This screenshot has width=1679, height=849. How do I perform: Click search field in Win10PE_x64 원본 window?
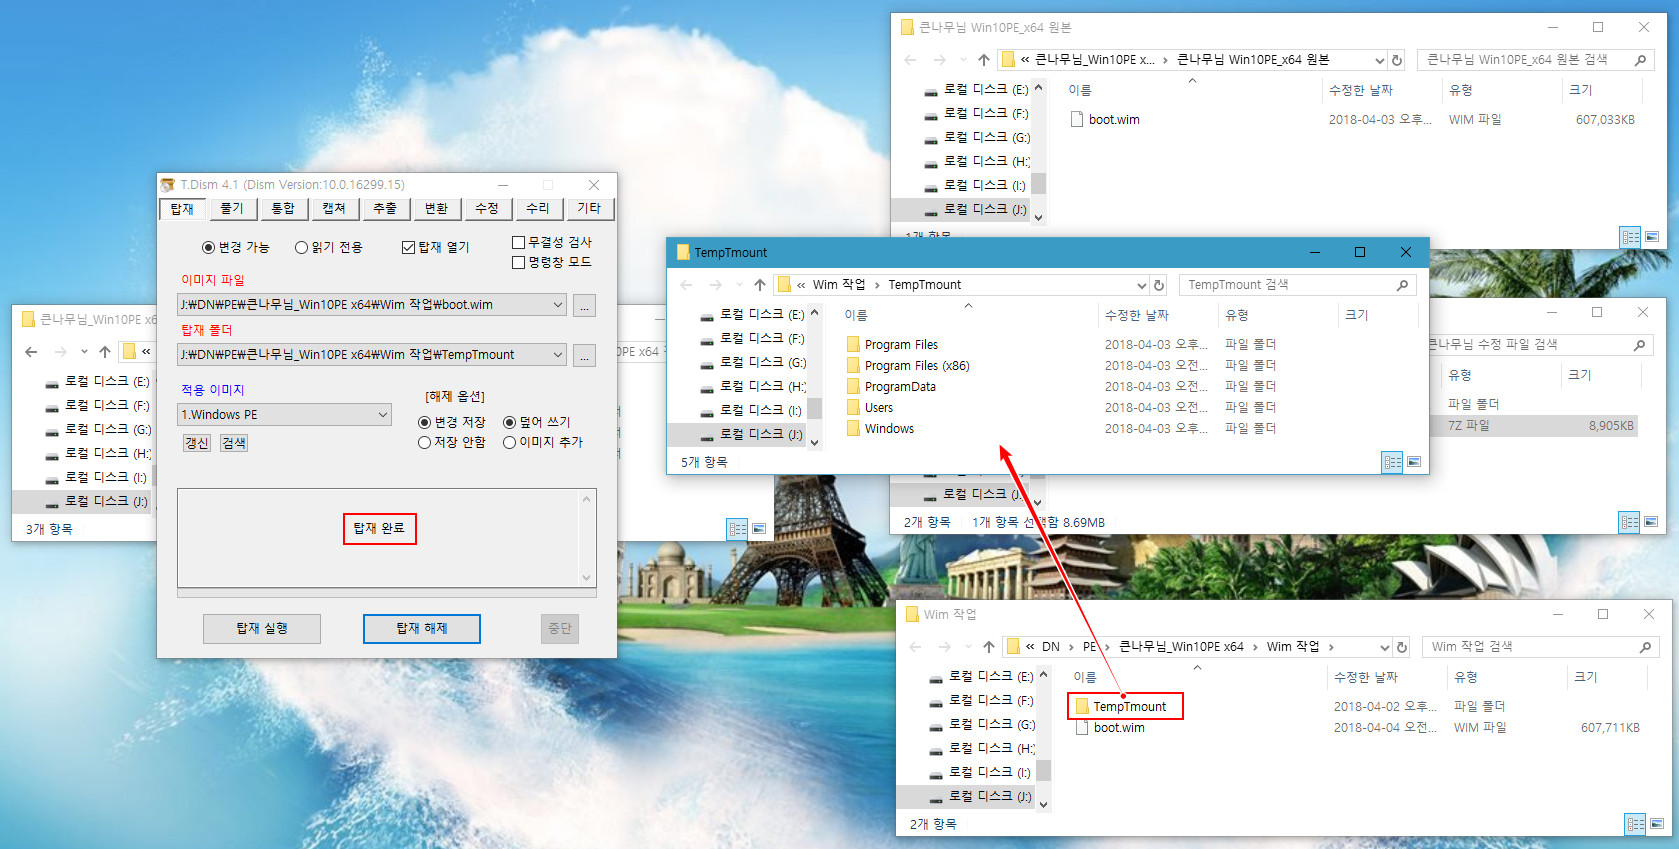click(1535, 60)
